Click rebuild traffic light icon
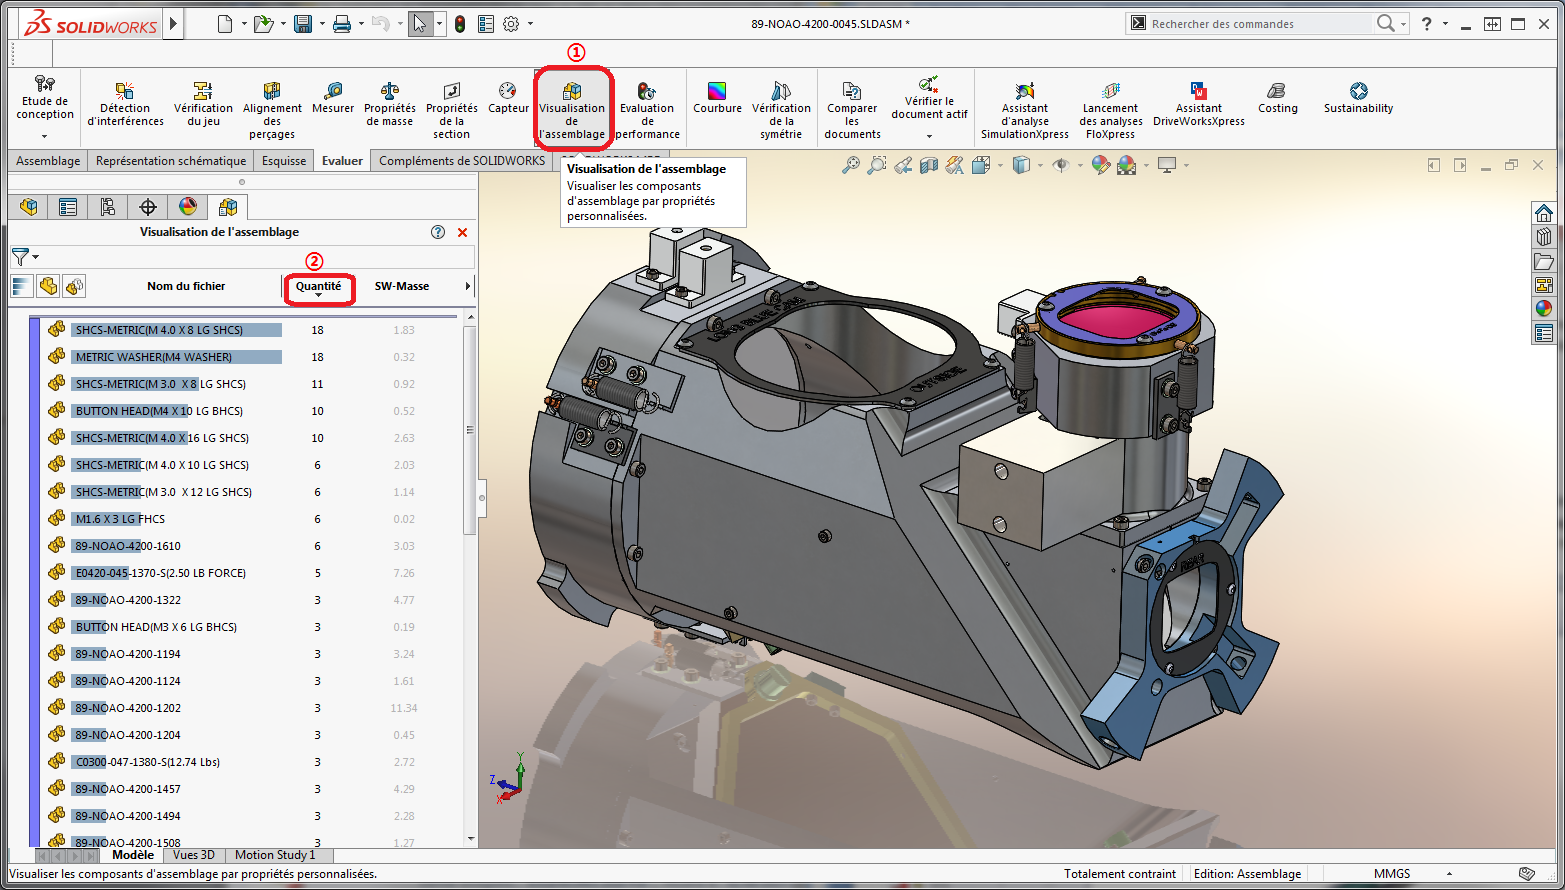Image resolution: width=1565 pixels, height=890 pixels. 460,24
